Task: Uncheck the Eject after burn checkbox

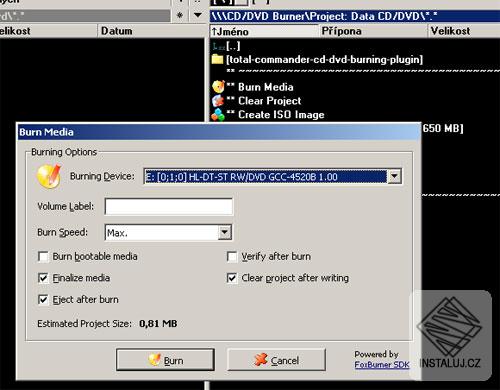Action: pos(43,300)
